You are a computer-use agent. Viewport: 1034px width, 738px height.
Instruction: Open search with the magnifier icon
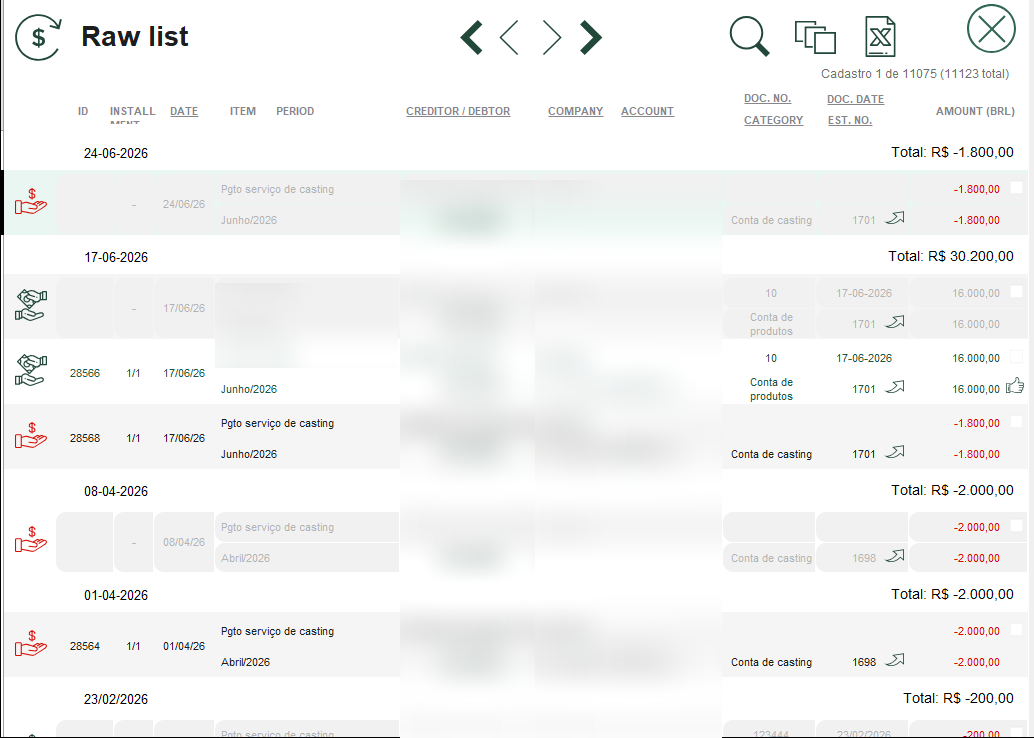tap(750, 36)
